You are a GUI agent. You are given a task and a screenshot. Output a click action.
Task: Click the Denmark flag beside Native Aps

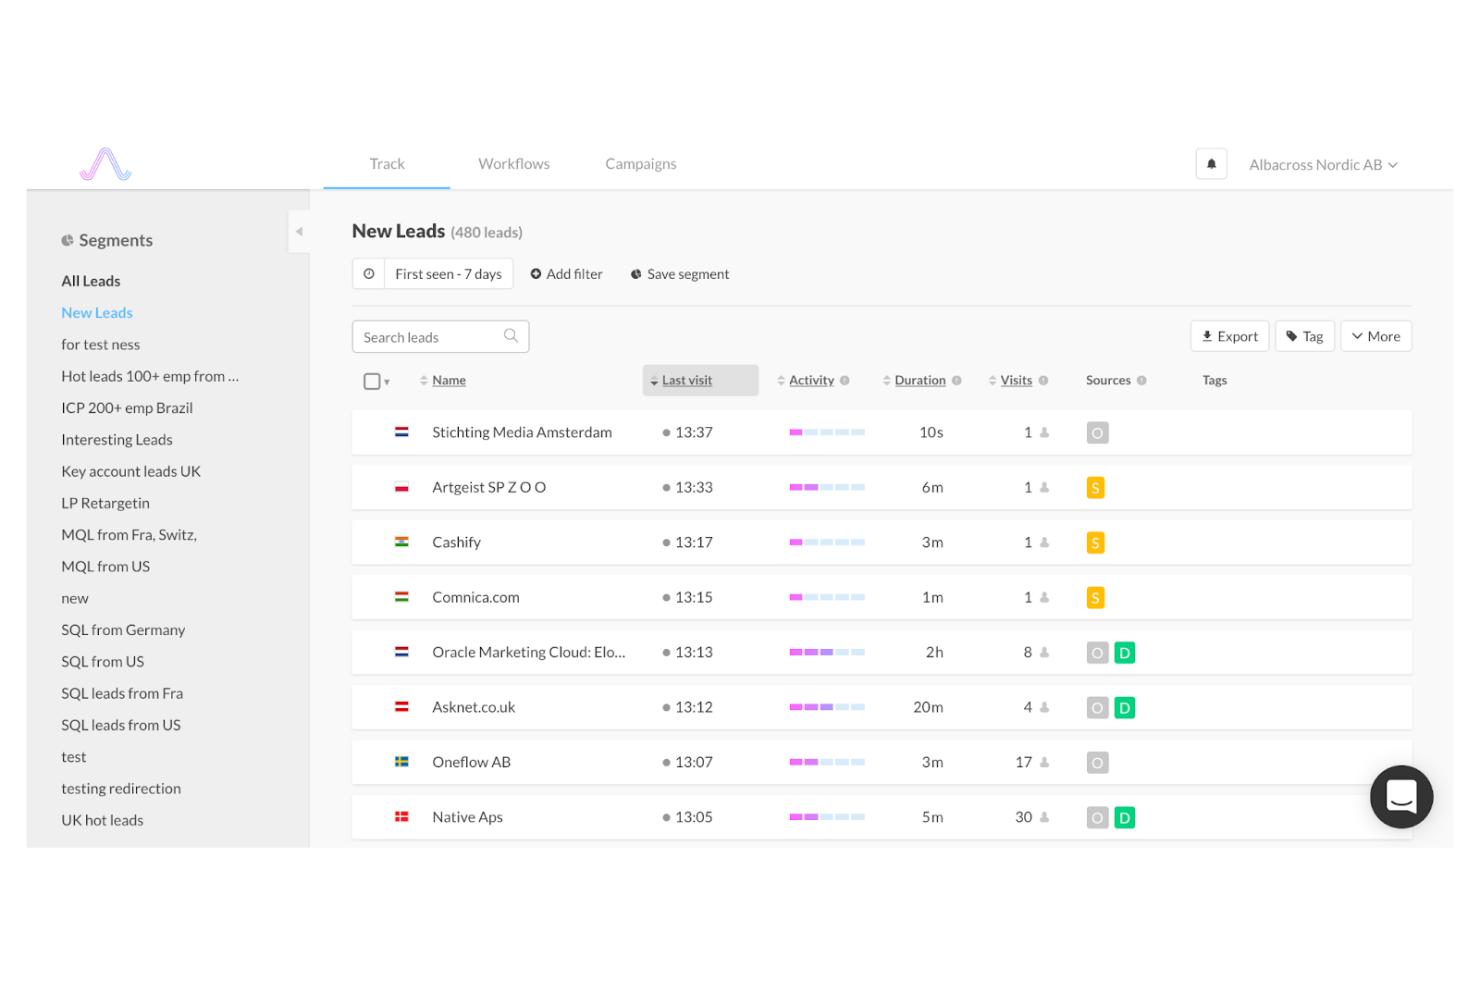[401, 817]
